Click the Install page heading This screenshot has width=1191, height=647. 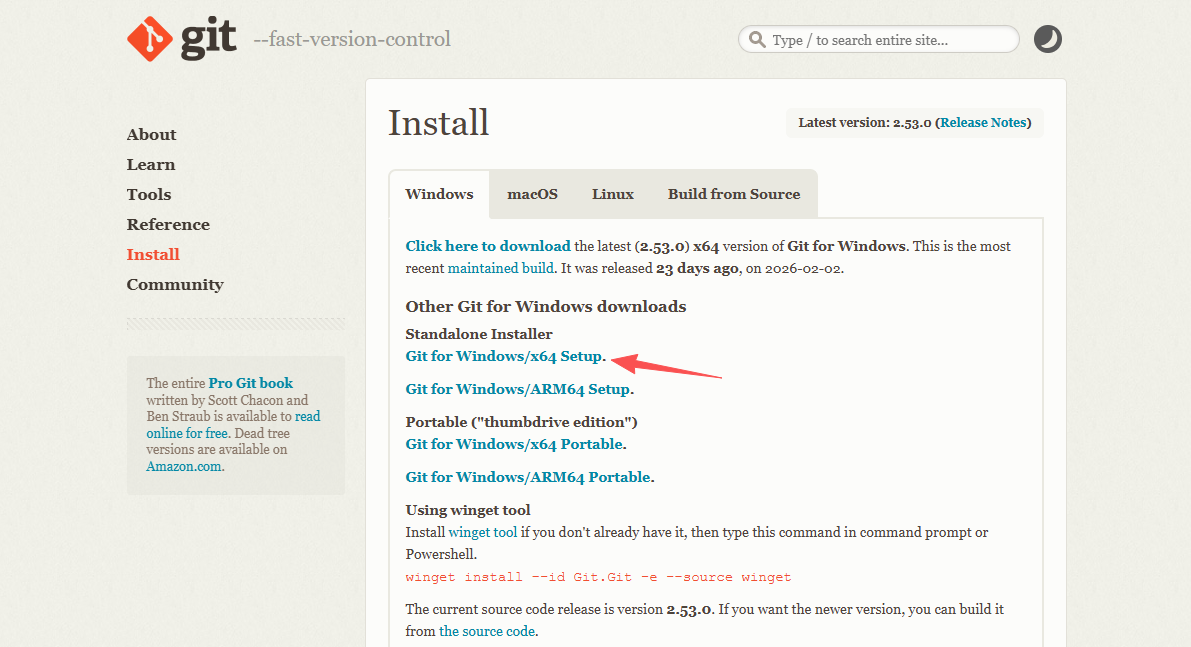pos(438,123)
